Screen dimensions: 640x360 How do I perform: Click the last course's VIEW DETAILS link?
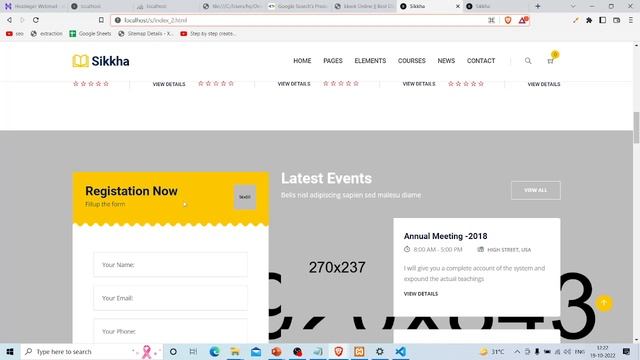[544, 84]
